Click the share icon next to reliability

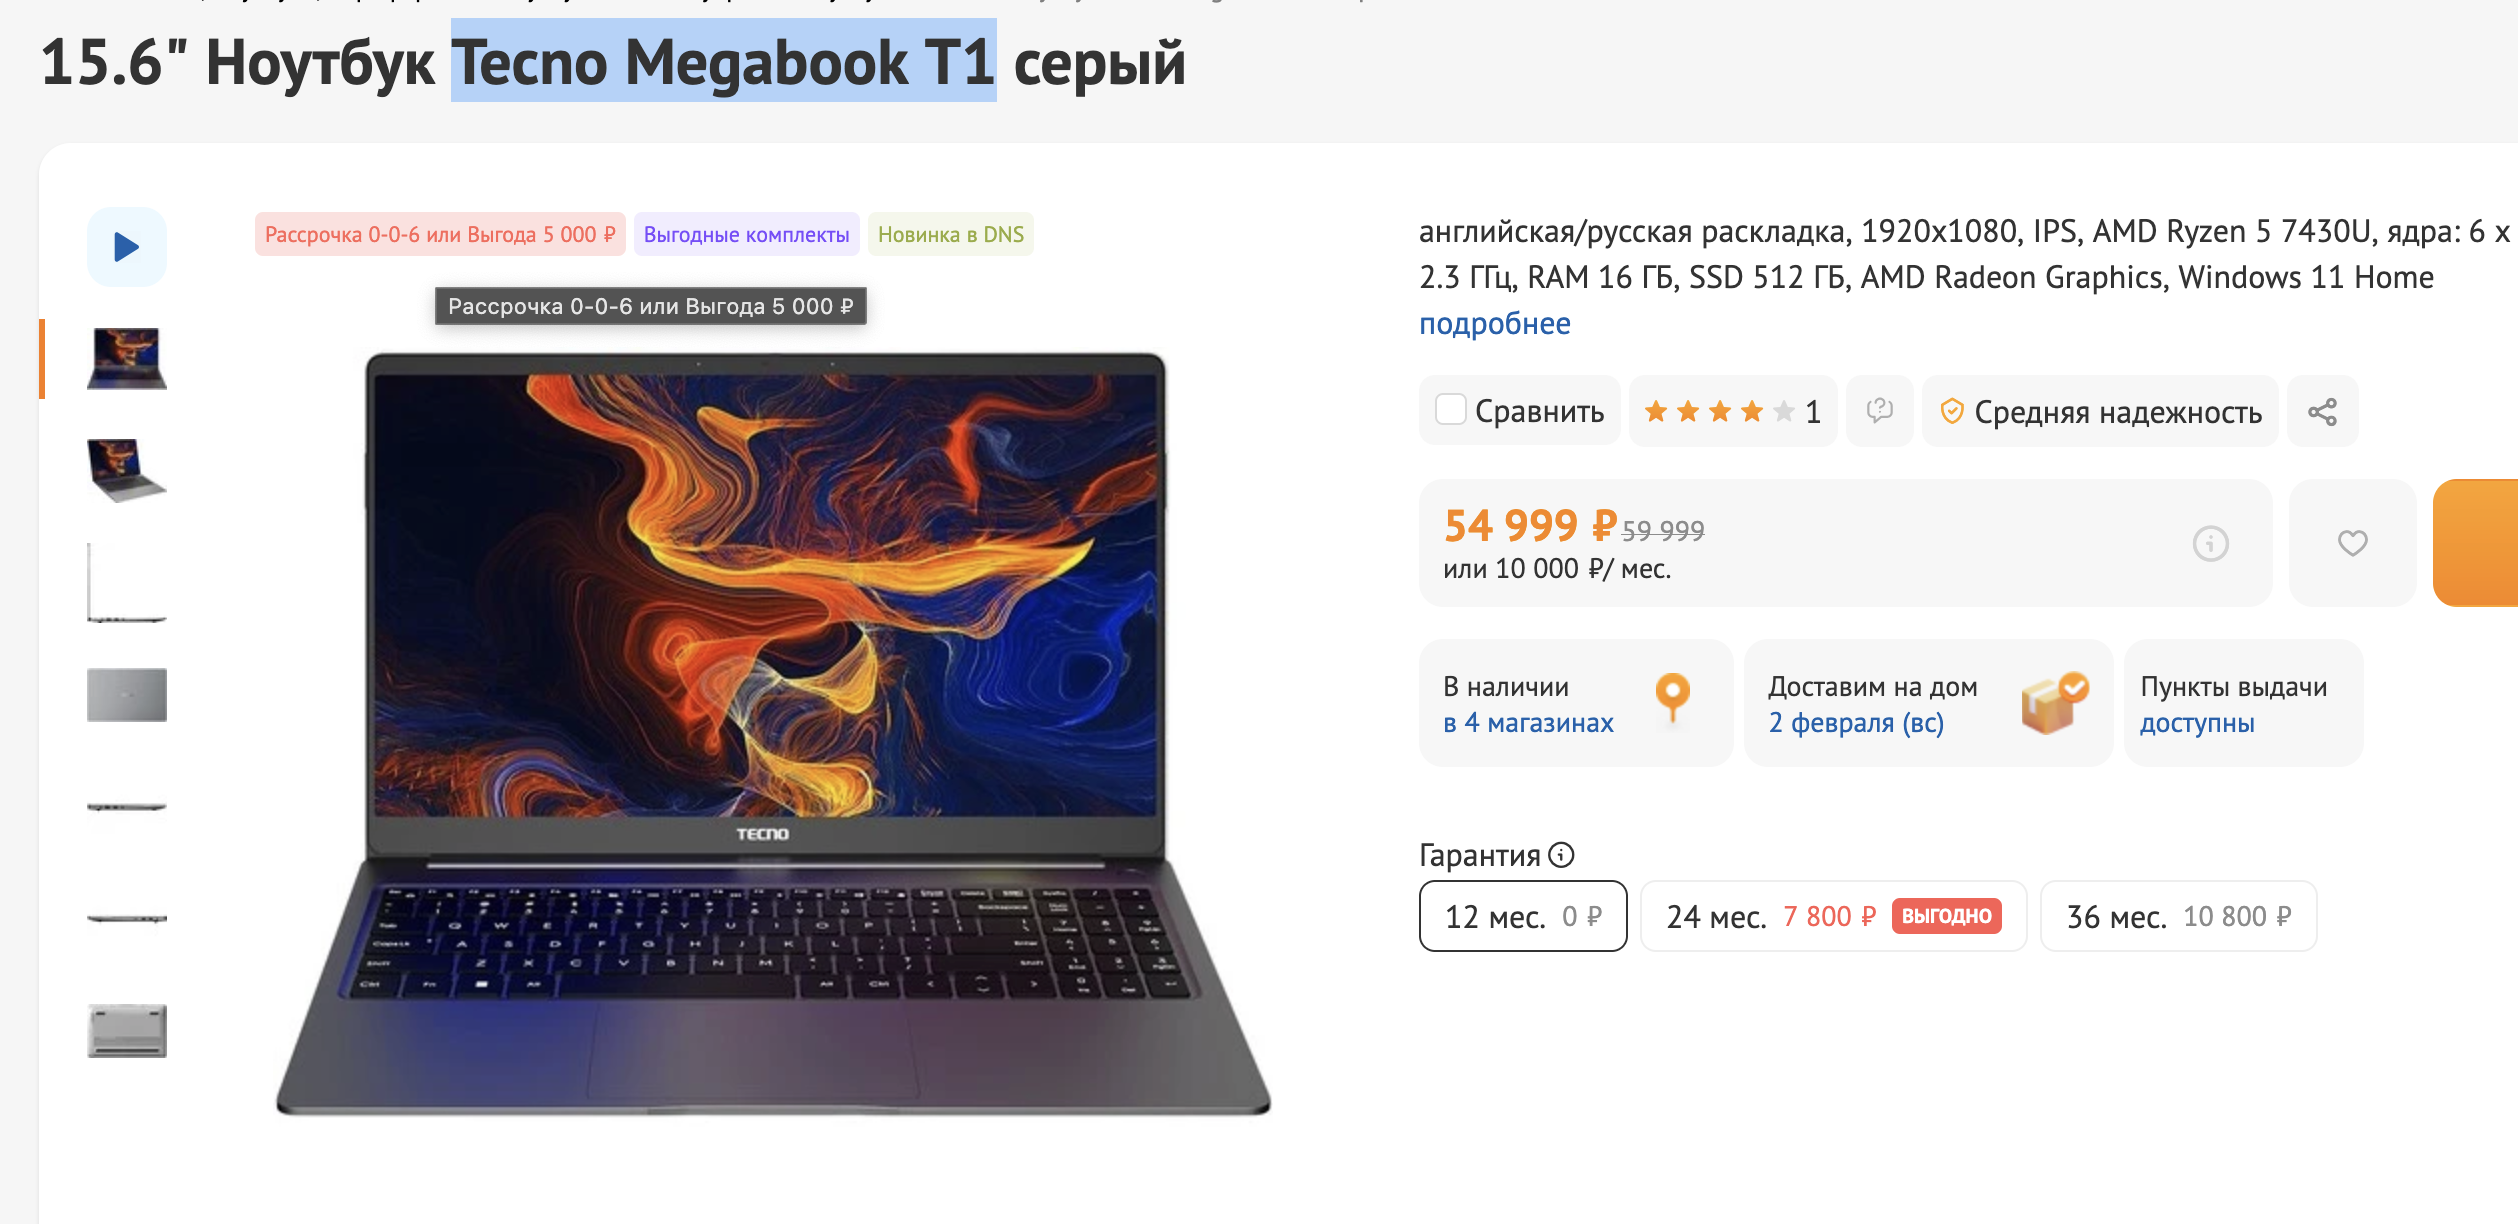2322,412
